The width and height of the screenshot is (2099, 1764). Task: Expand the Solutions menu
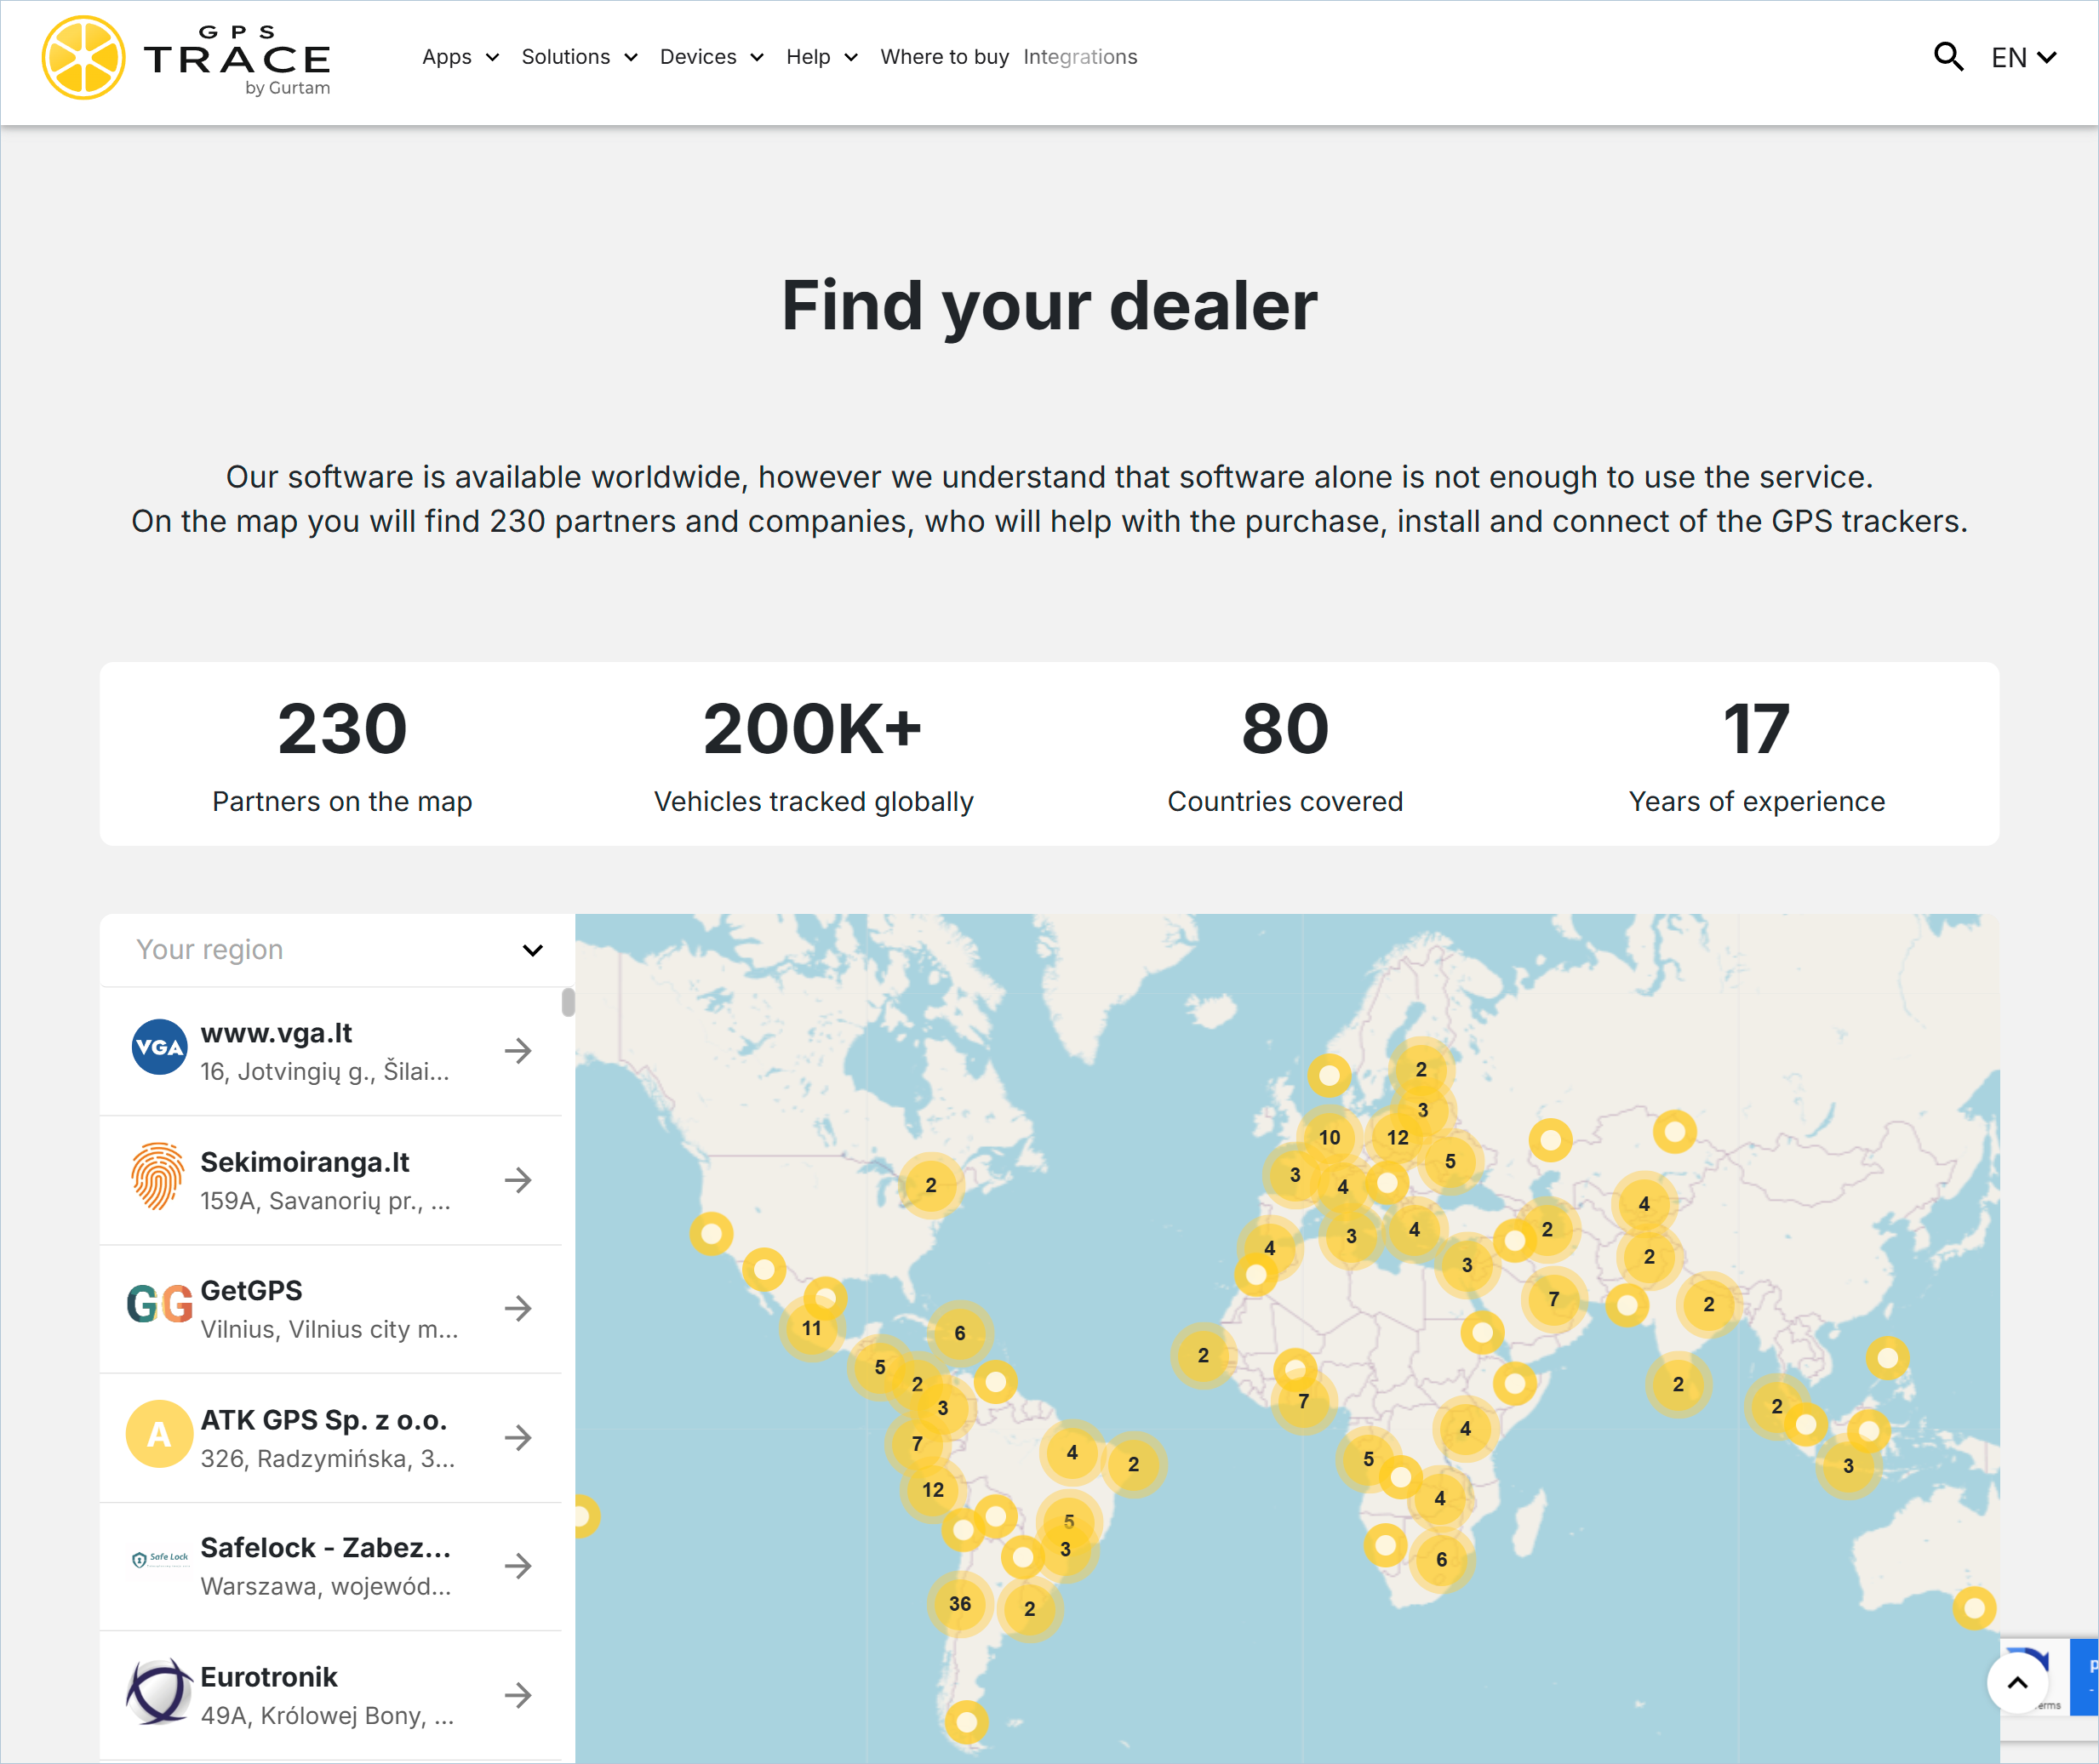[579, 57]
